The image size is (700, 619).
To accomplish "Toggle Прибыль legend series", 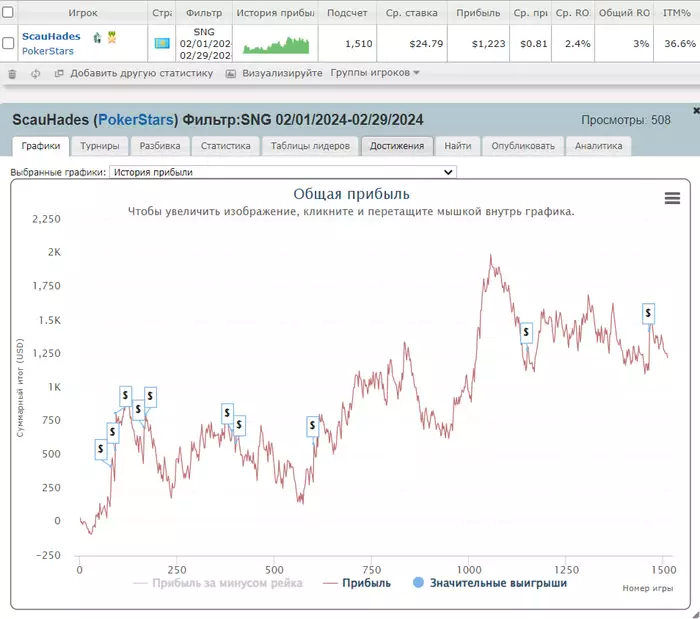I will [x=357, y=583].
